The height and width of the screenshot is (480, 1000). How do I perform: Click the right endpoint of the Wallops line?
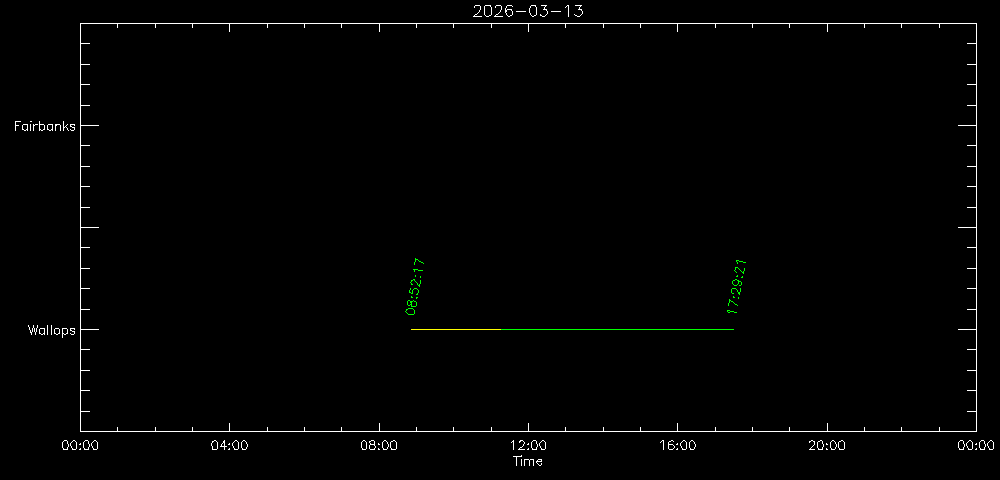coord(733,329)
